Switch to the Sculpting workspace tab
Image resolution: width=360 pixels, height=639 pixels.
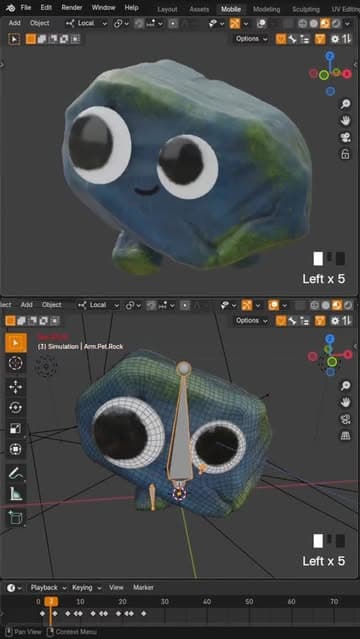click(x=306, y=9)
